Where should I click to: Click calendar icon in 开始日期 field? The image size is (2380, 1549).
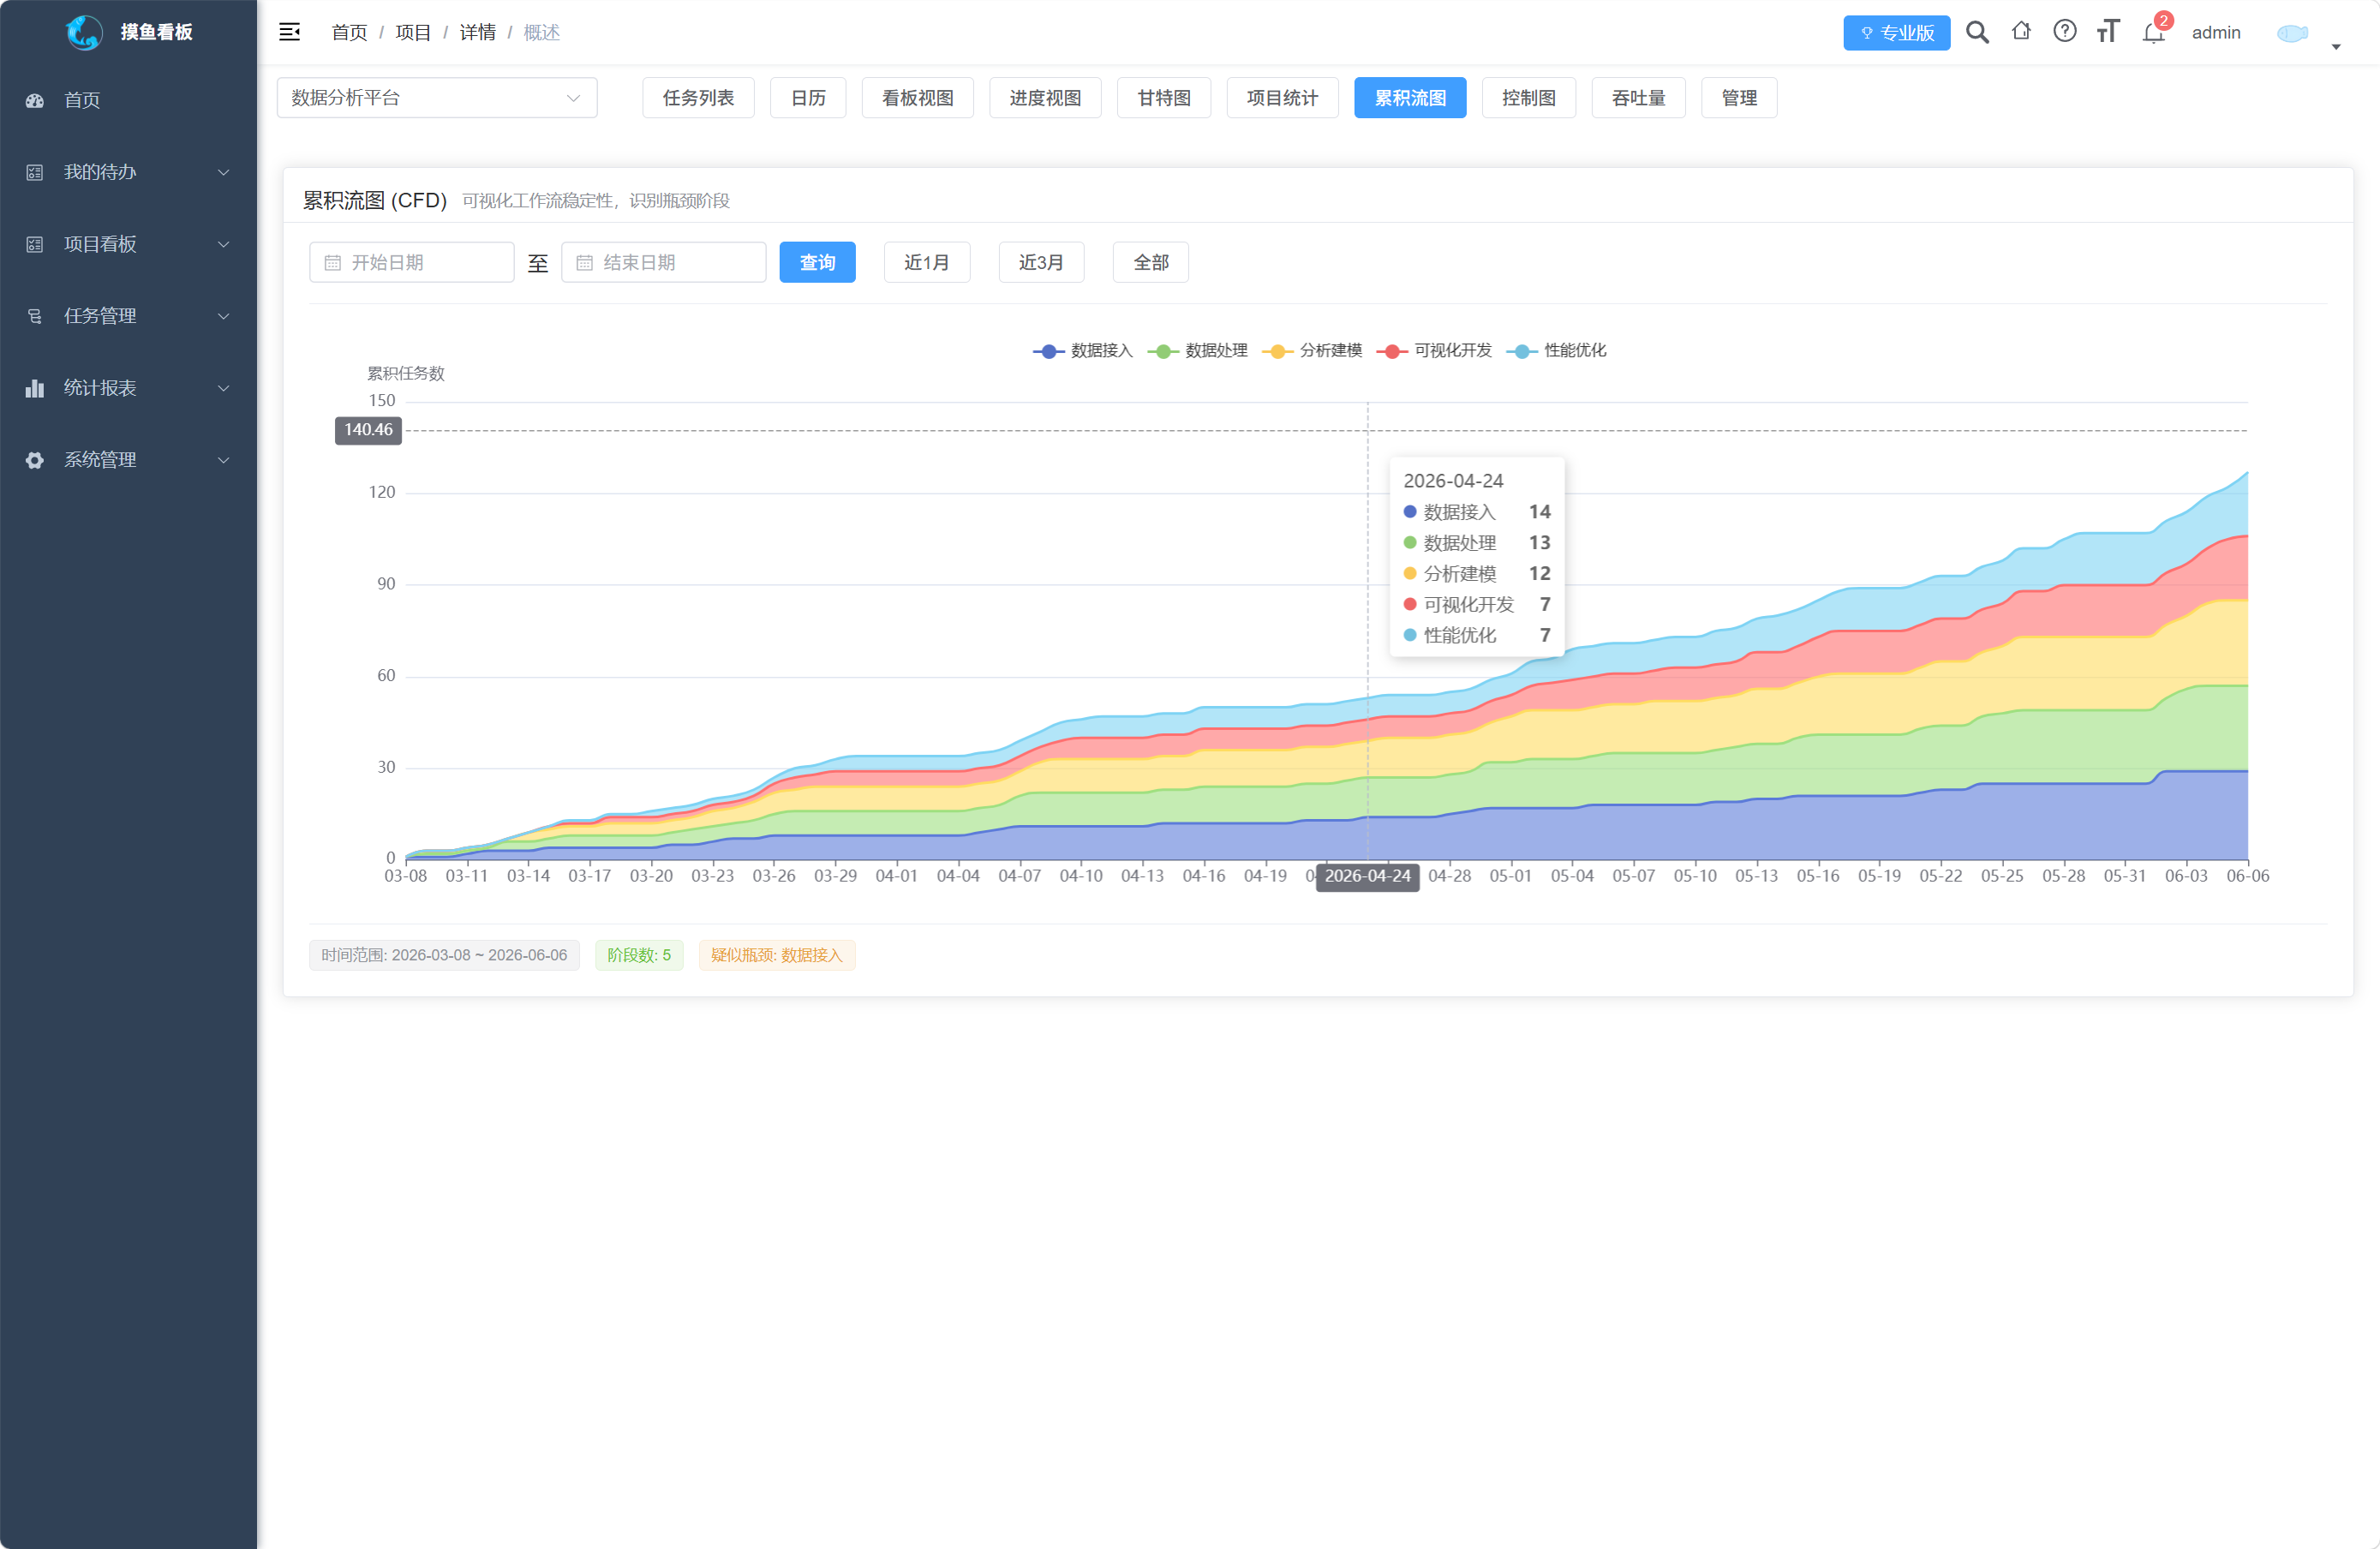333,262
